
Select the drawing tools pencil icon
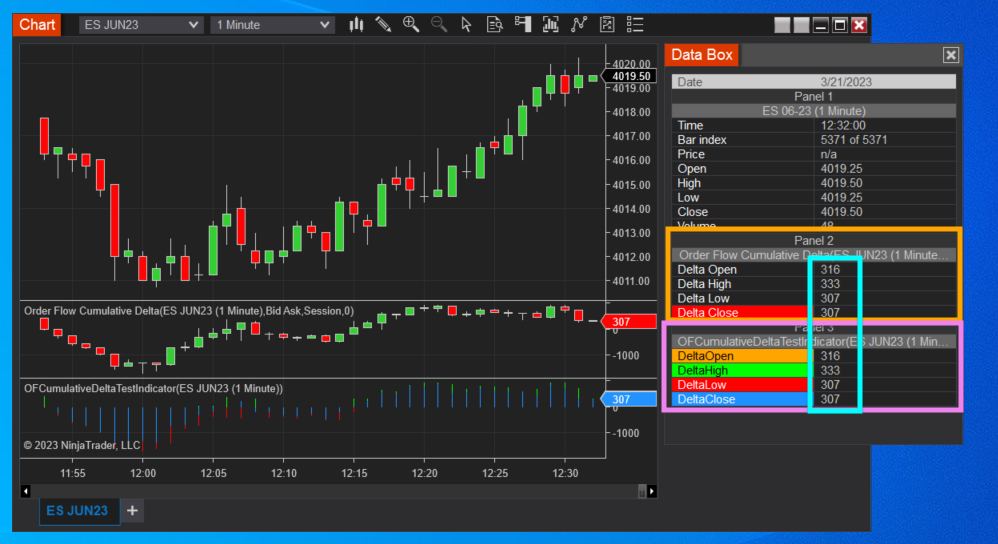click(383, 25)
